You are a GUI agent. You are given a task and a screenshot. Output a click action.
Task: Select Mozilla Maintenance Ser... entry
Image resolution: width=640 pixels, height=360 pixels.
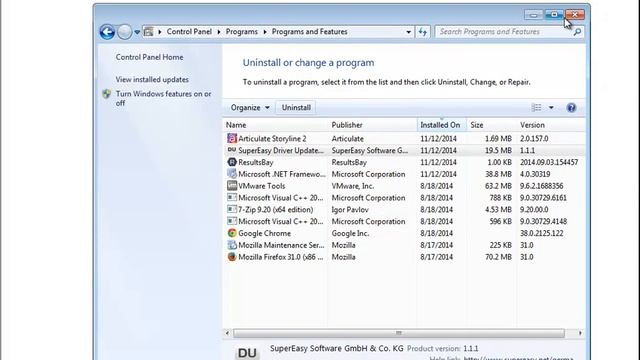pyautogui.click(x=281, y=245)
